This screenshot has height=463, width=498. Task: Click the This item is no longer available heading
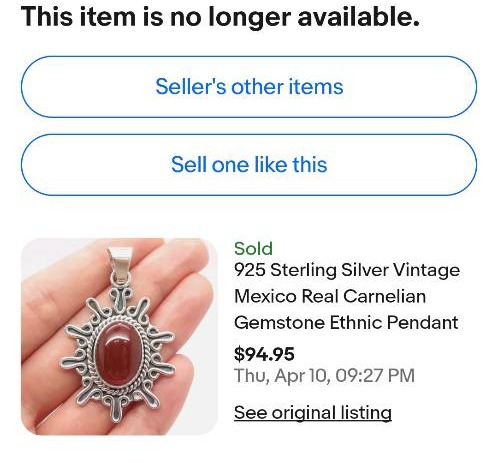(x=220, y=17)
